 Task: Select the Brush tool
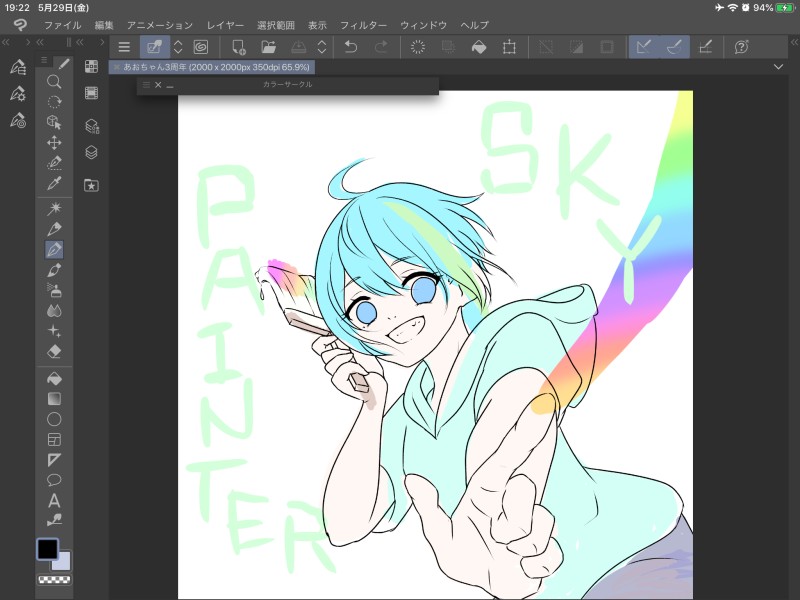coord(54,270)
